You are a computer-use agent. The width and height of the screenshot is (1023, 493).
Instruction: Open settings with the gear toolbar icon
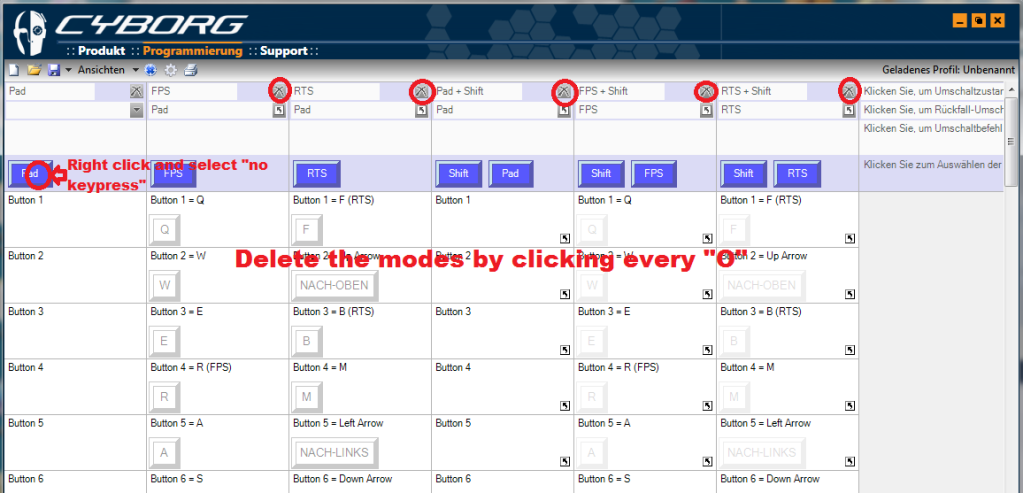(170, 70)
